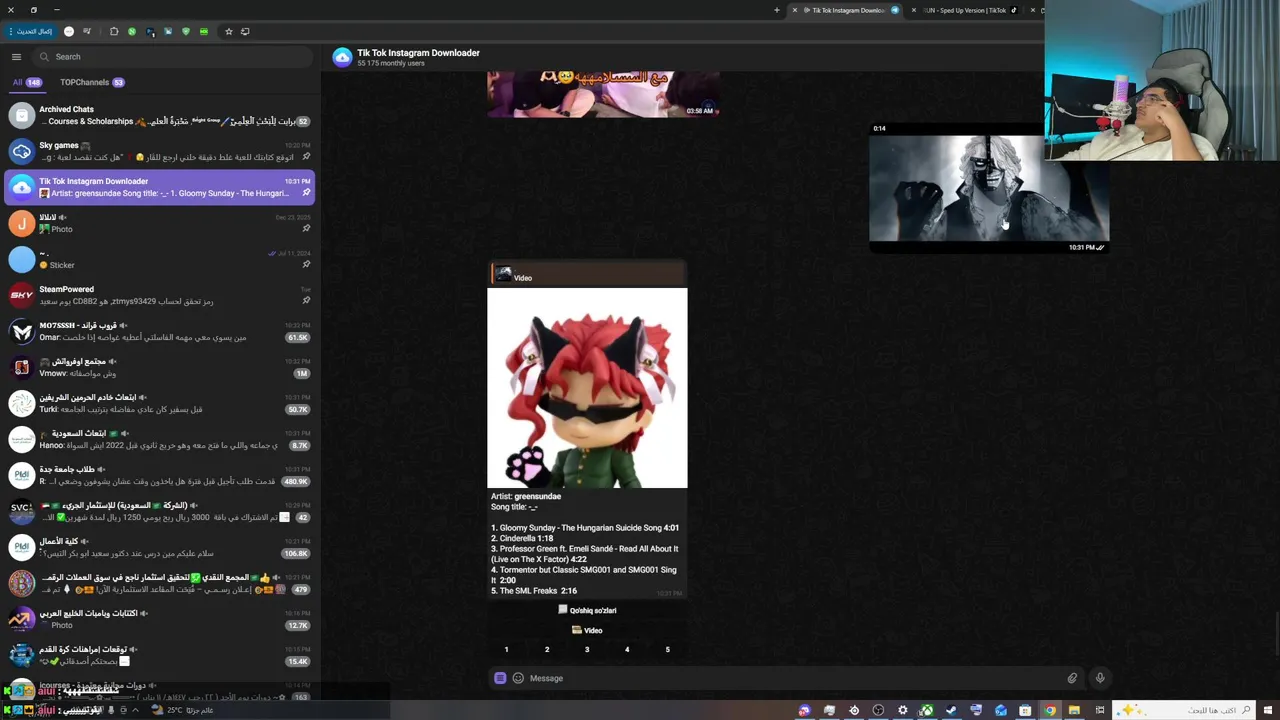The height and width of the screenshot is (720, 1280).
Task: Switch to the All chats tab
Action: [26, 82]
